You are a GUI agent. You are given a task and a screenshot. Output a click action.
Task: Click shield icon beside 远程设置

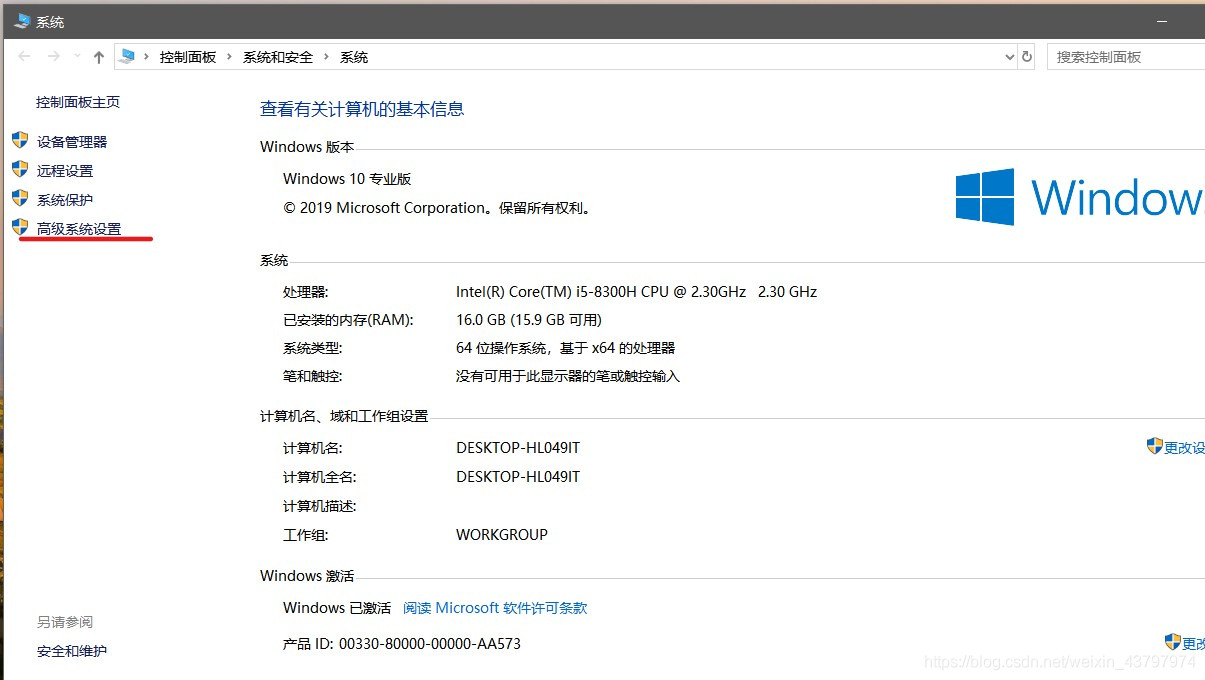(x=20, y=169)
